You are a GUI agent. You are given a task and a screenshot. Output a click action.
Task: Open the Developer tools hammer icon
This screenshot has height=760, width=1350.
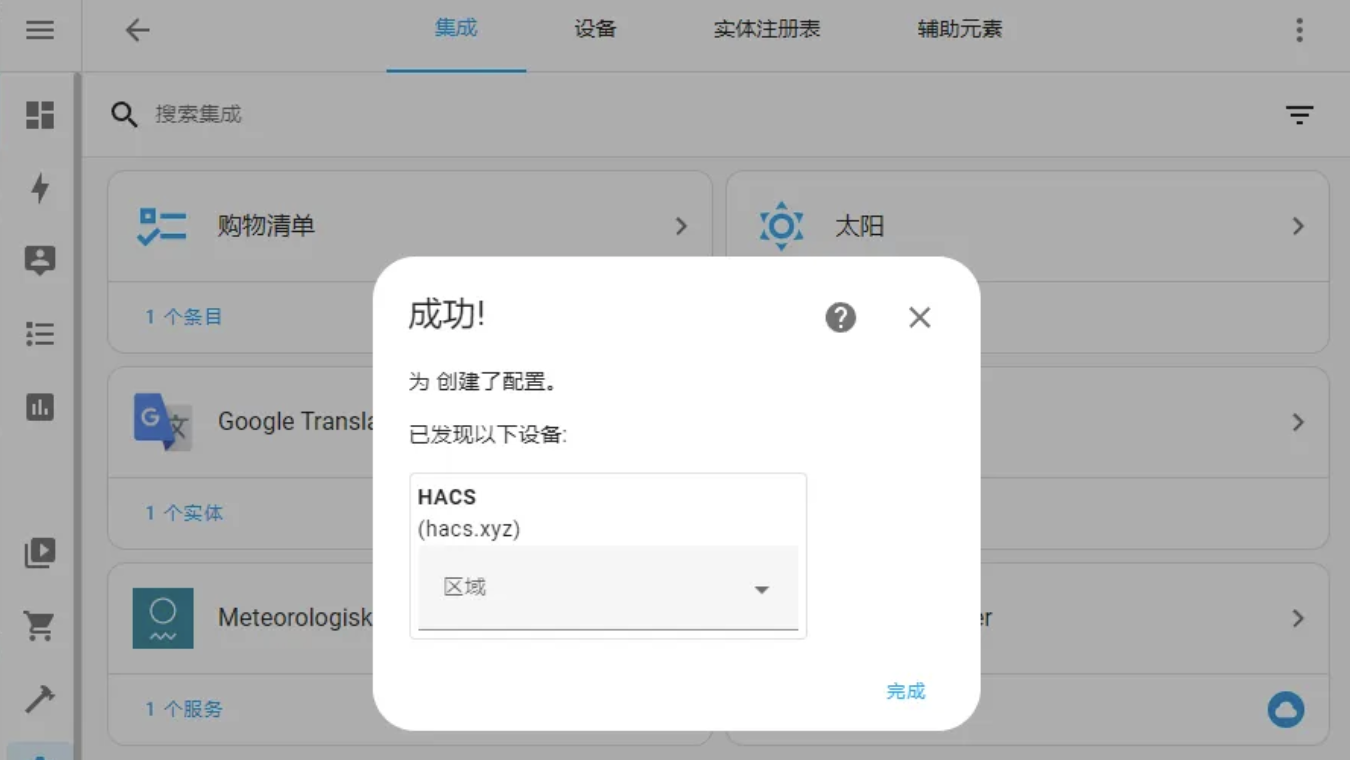pyautogui.click(x=40, y=699)
